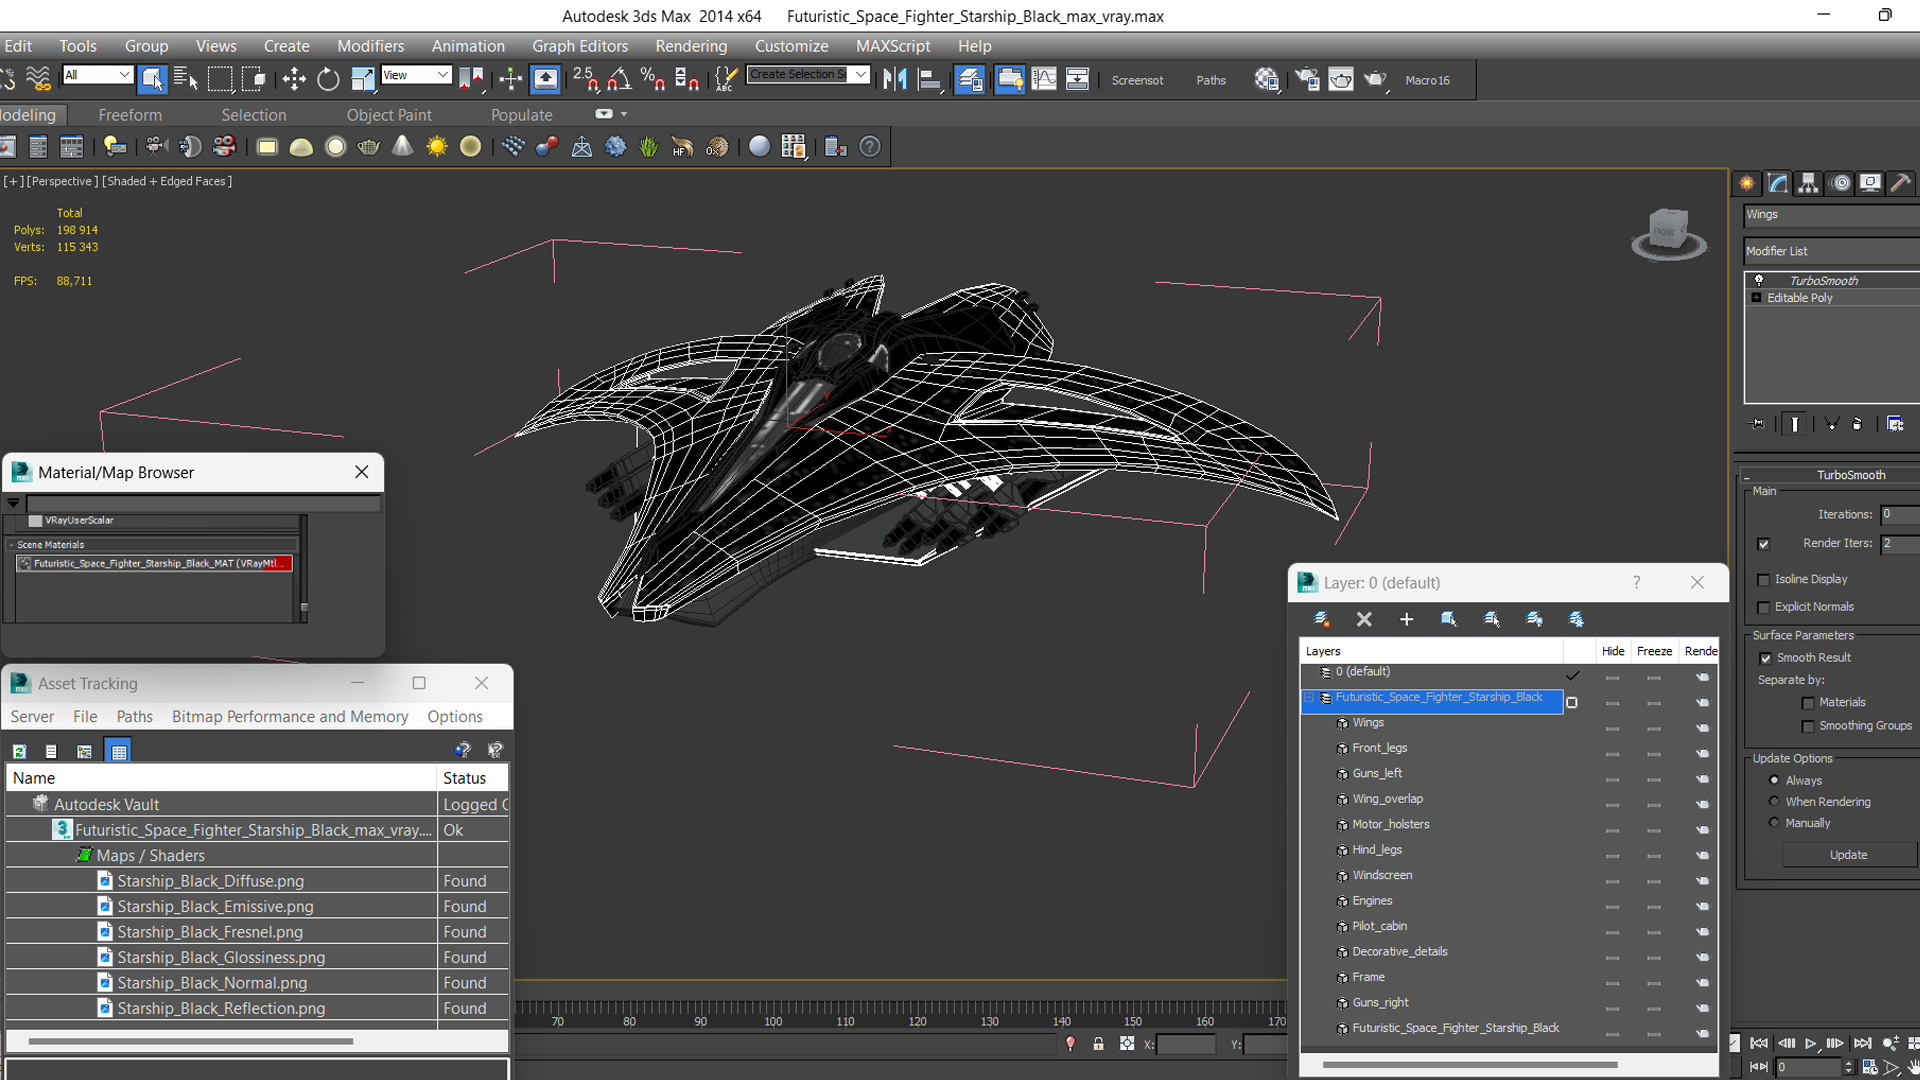
Task: Toggle Percent Snap tool
Action: (653, 79)
